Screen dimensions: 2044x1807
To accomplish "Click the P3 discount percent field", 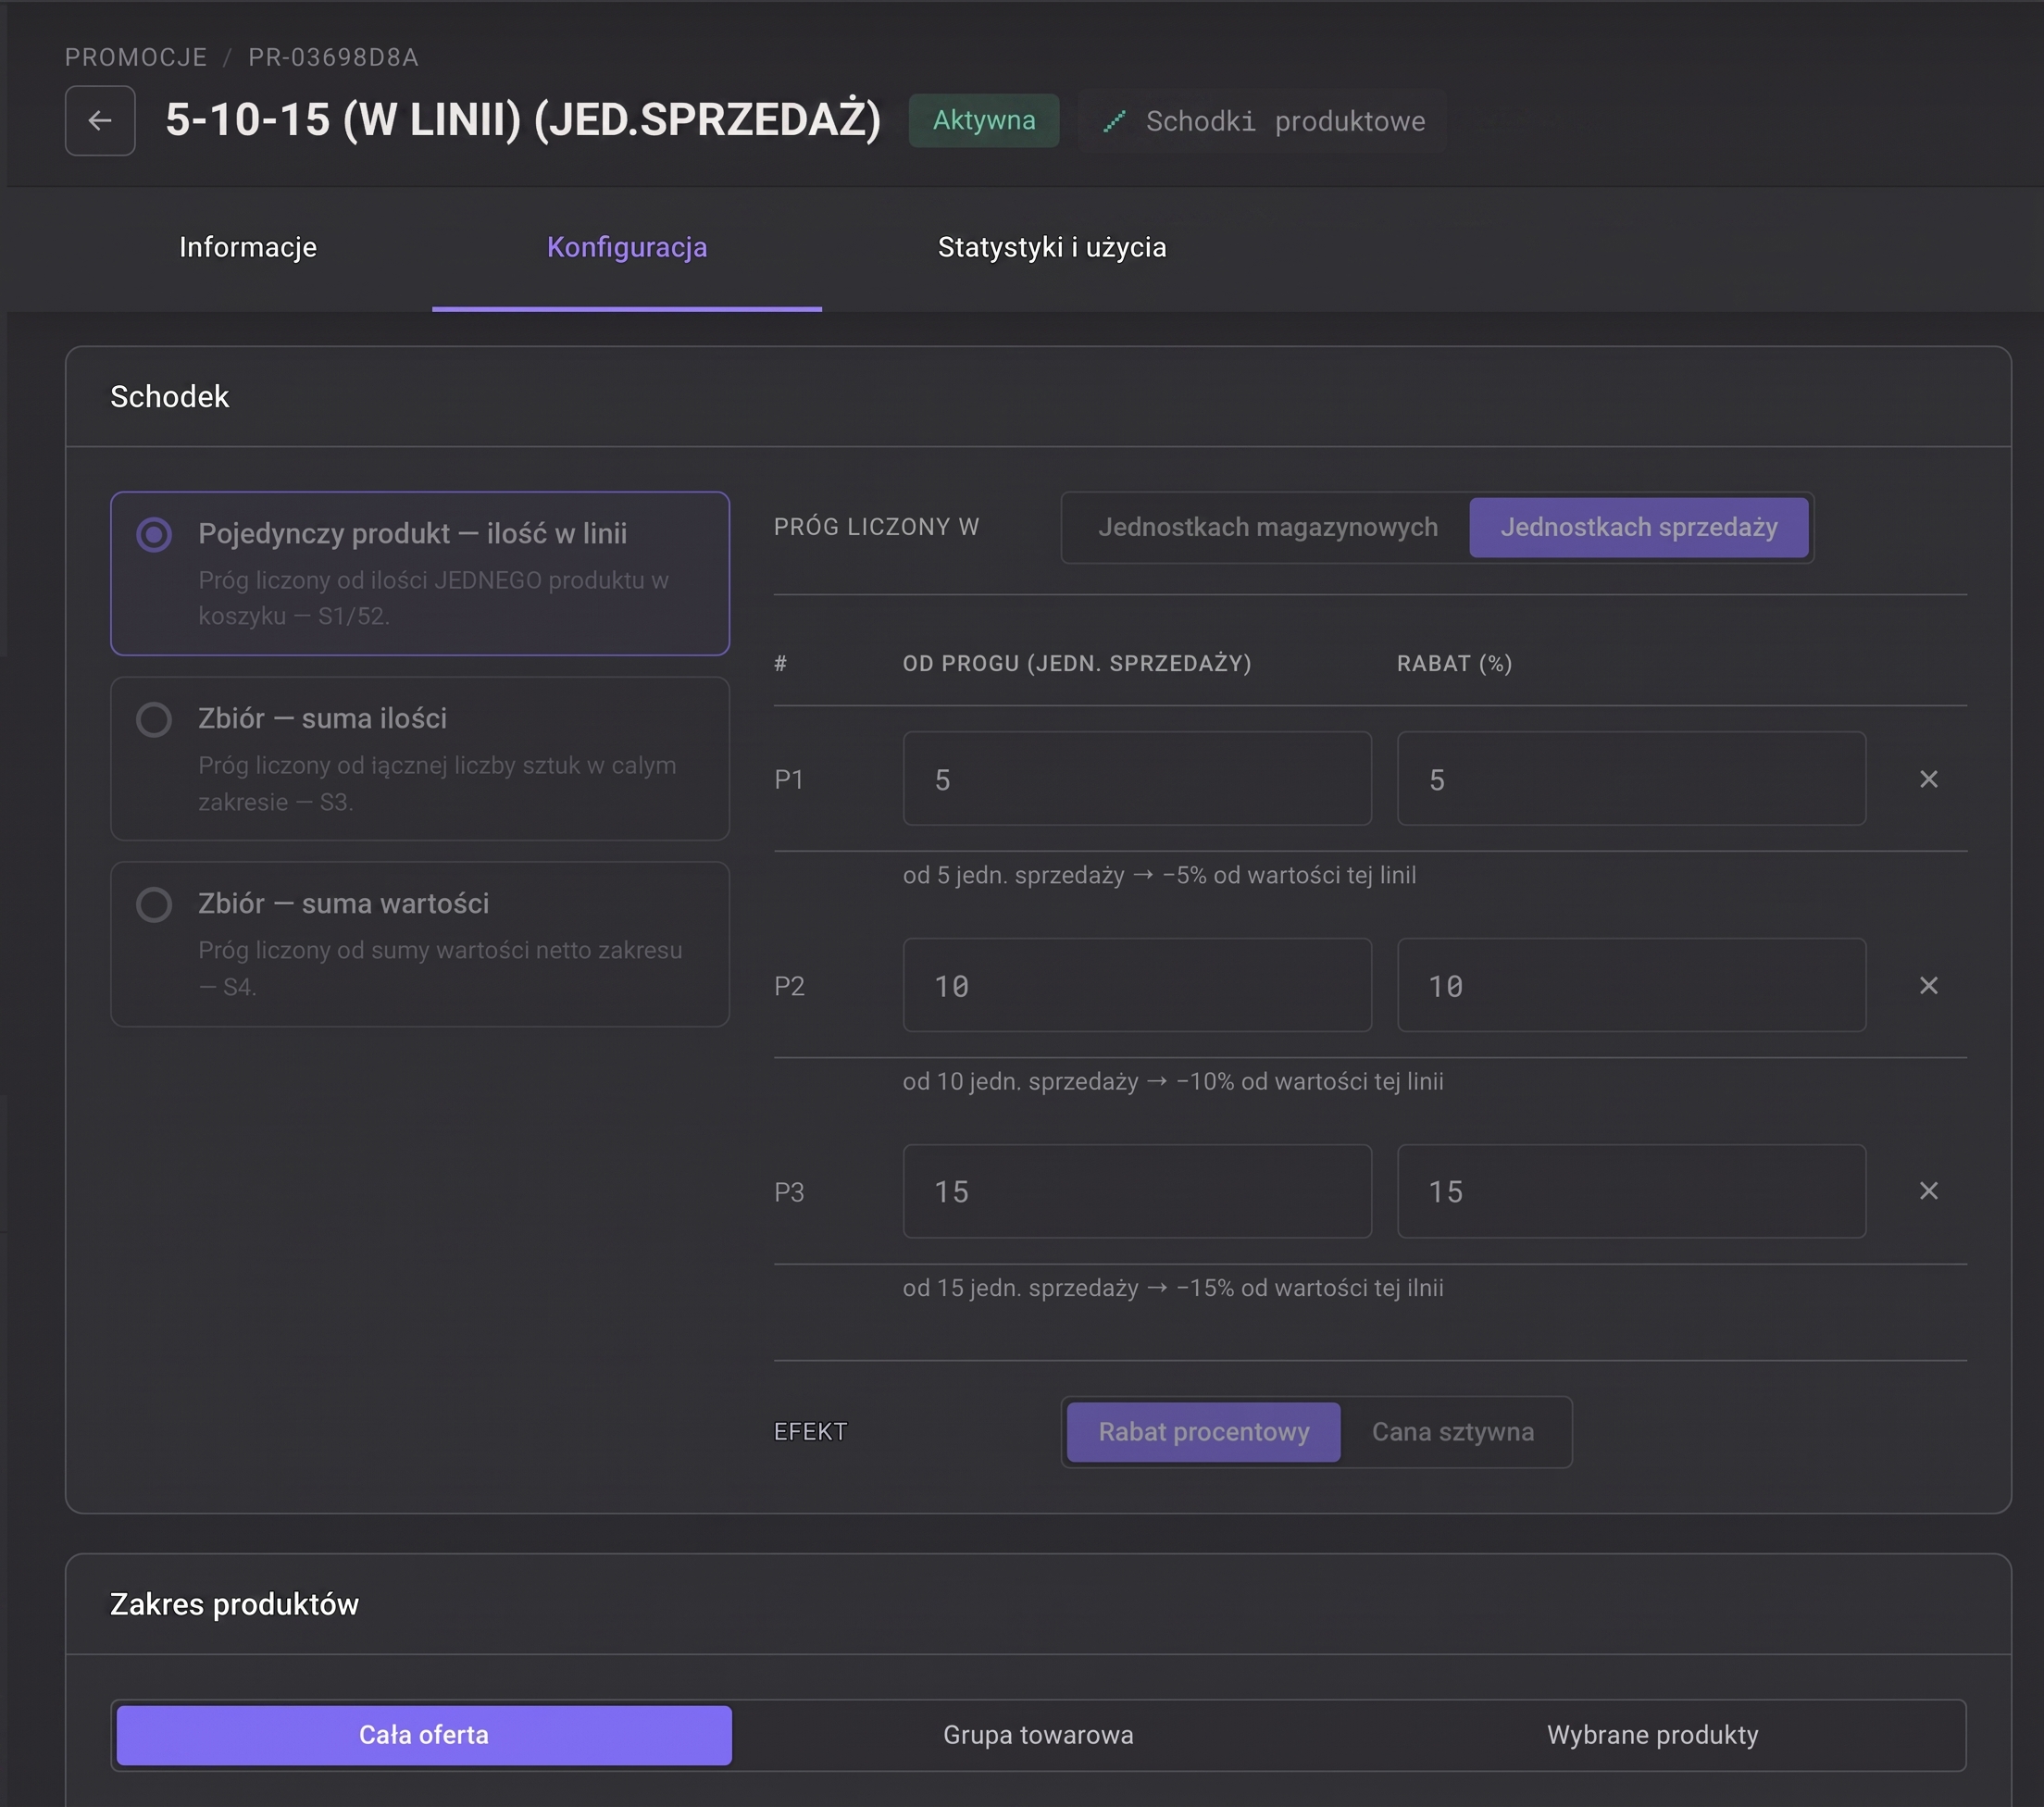I will [x=1631, y=1191].
